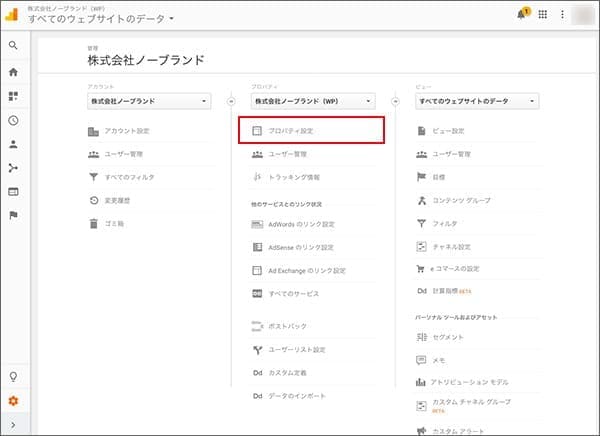Click the funnel icon beside すべてのフィルタ

(x=93, y=177)
